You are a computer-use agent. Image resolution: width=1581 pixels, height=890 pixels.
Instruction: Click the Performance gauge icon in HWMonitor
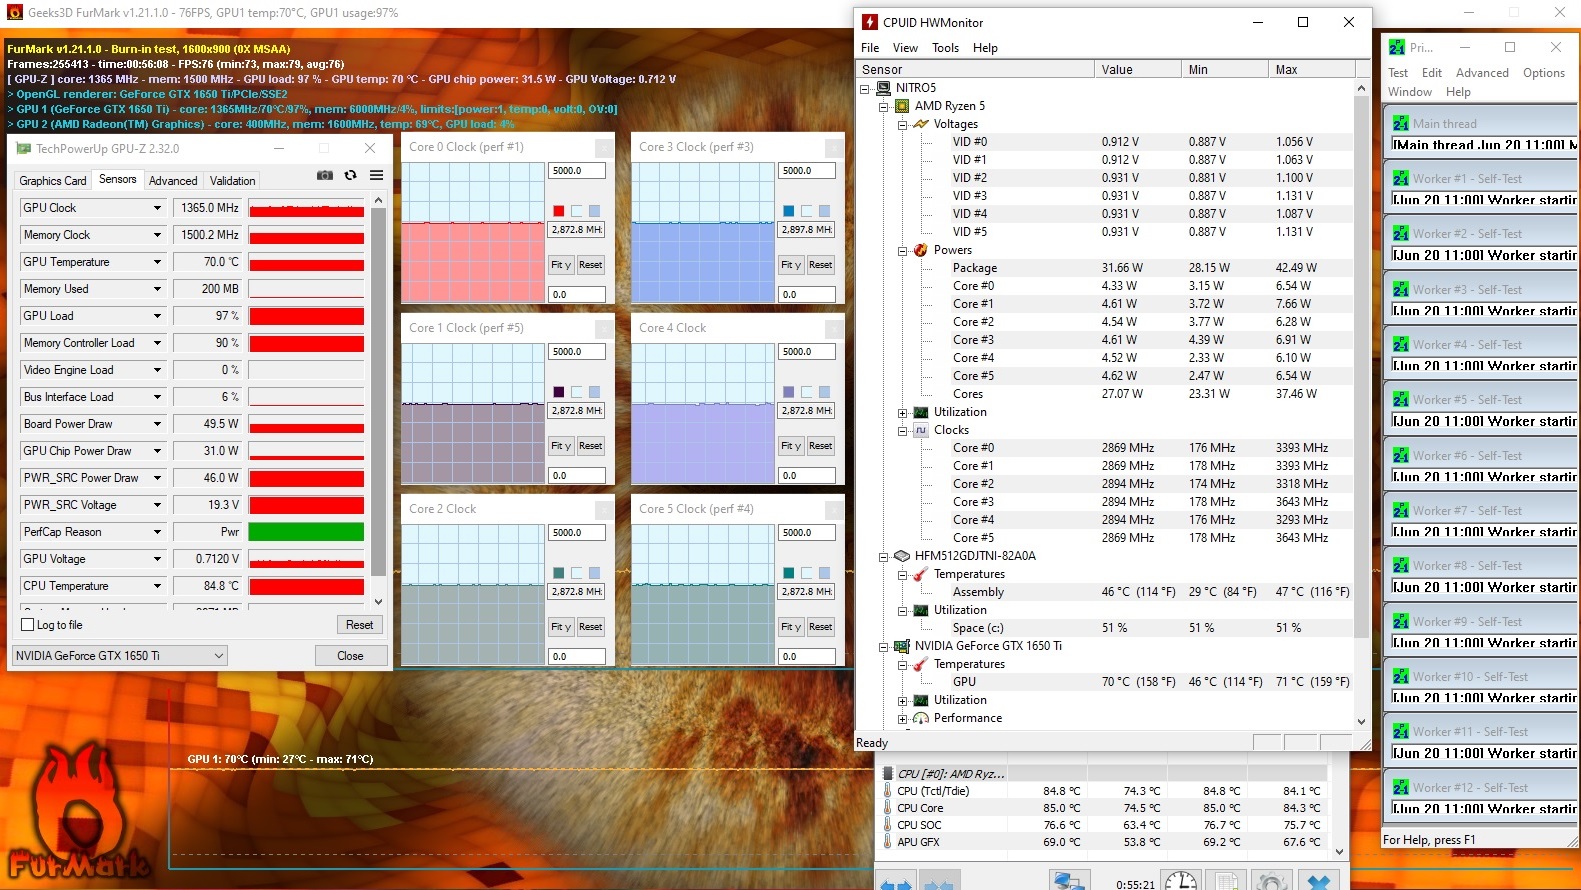click(x=921, y=718)
